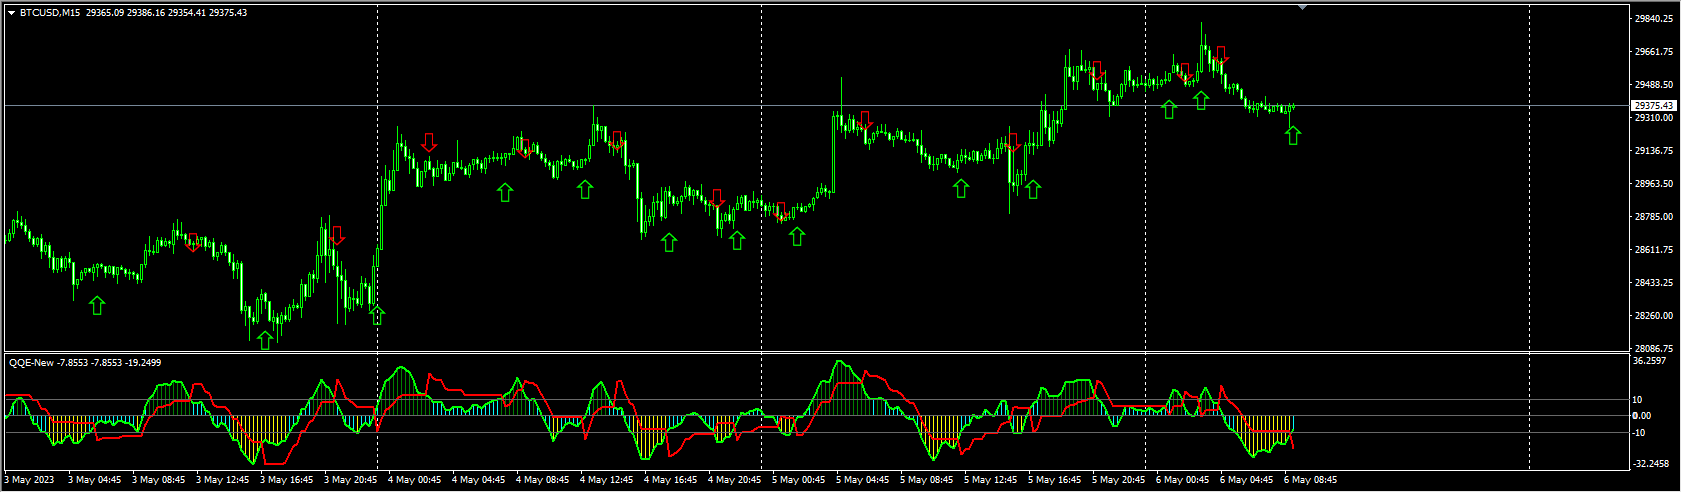Screen dimensions: 1682x493
Task: Select the red sell arrow at the highest peak
Action: (1220, 54)
